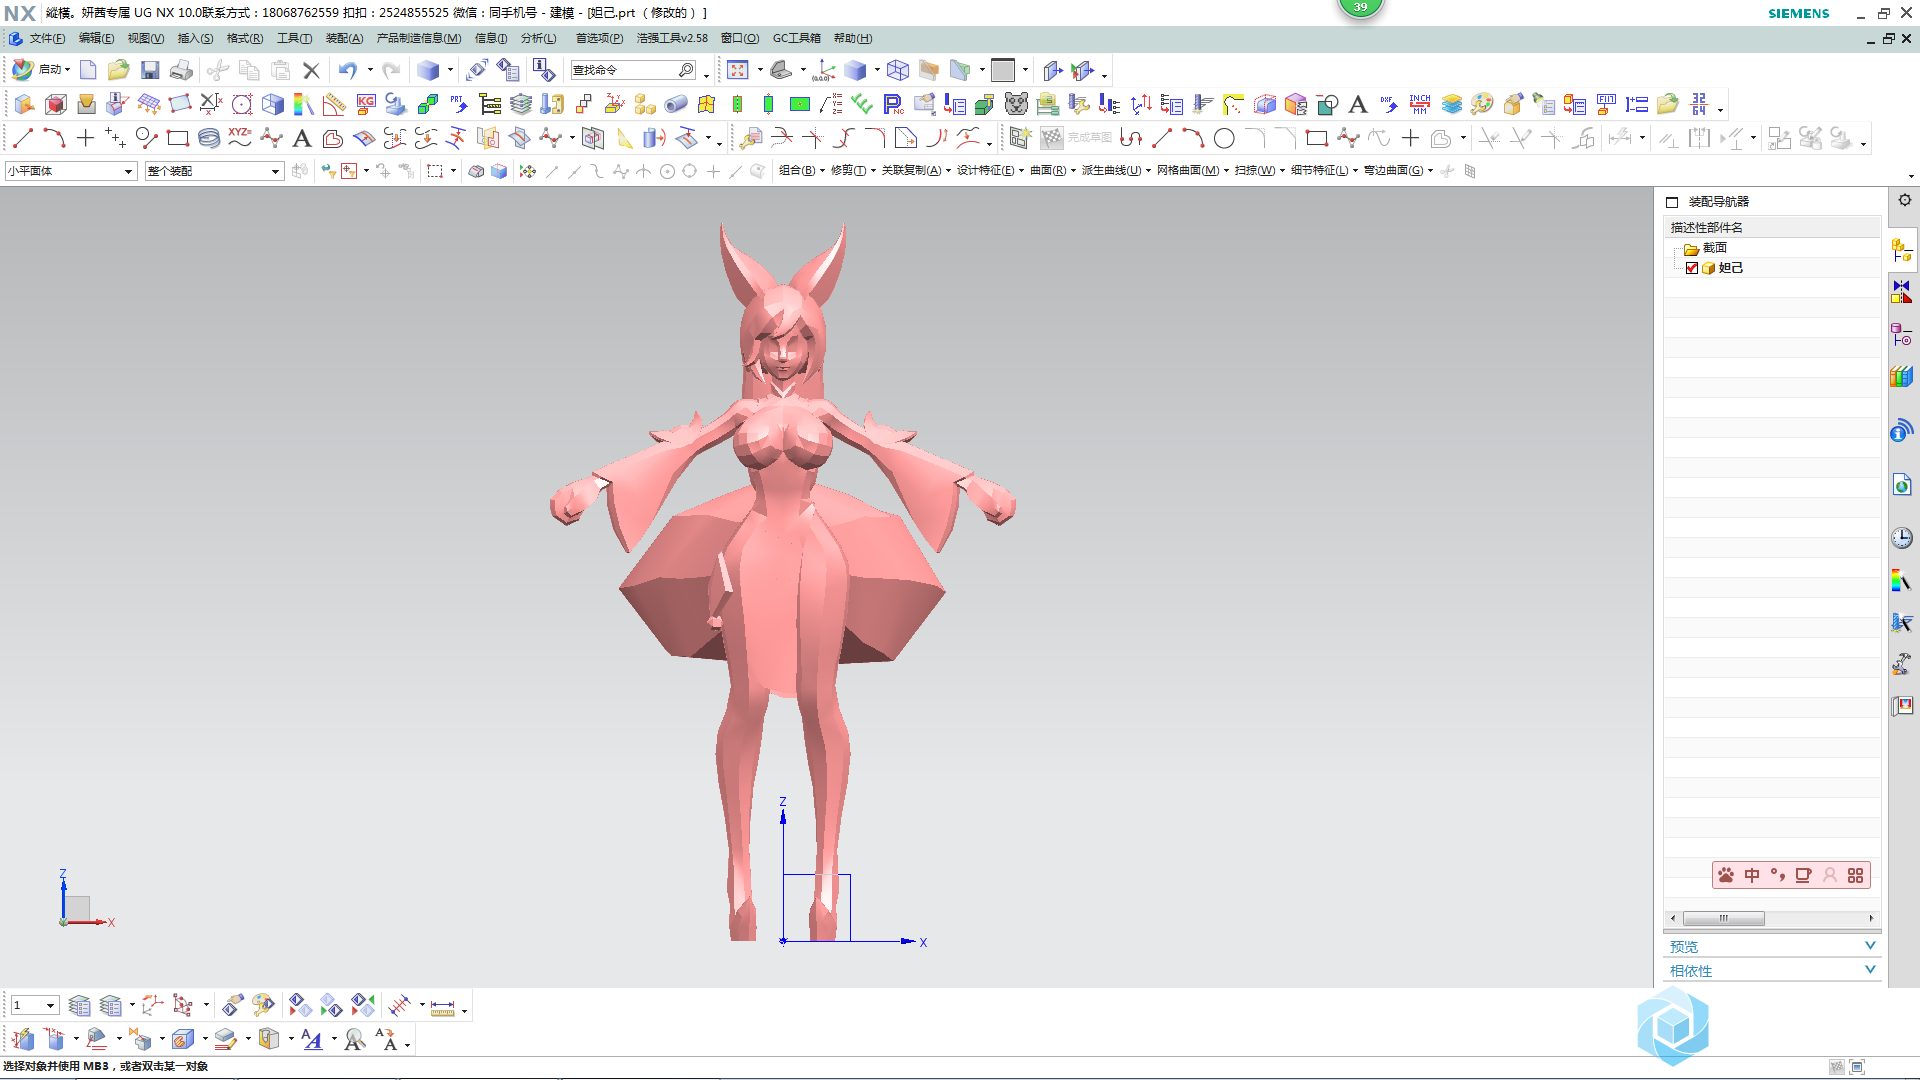1920x1080 pixels.
Task: Click the green 39 badge at top
Action: pos(1360,7)
